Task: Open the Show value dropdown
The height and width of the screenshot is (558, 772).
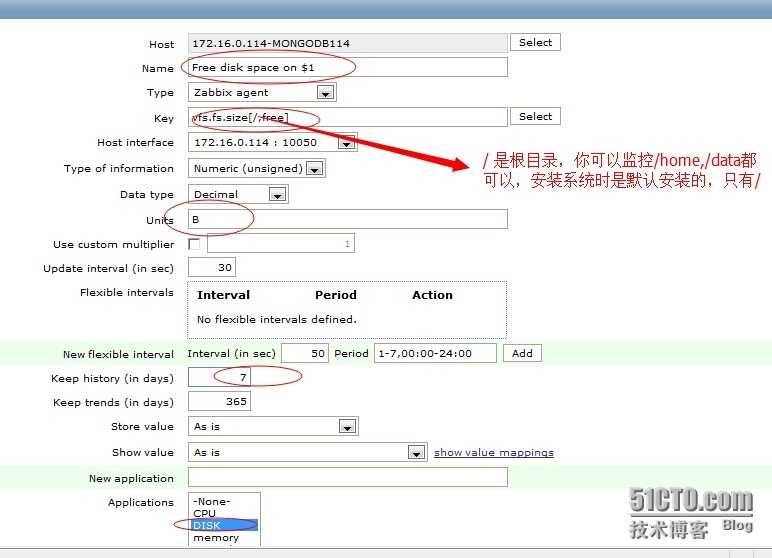Action: point(307,452)
